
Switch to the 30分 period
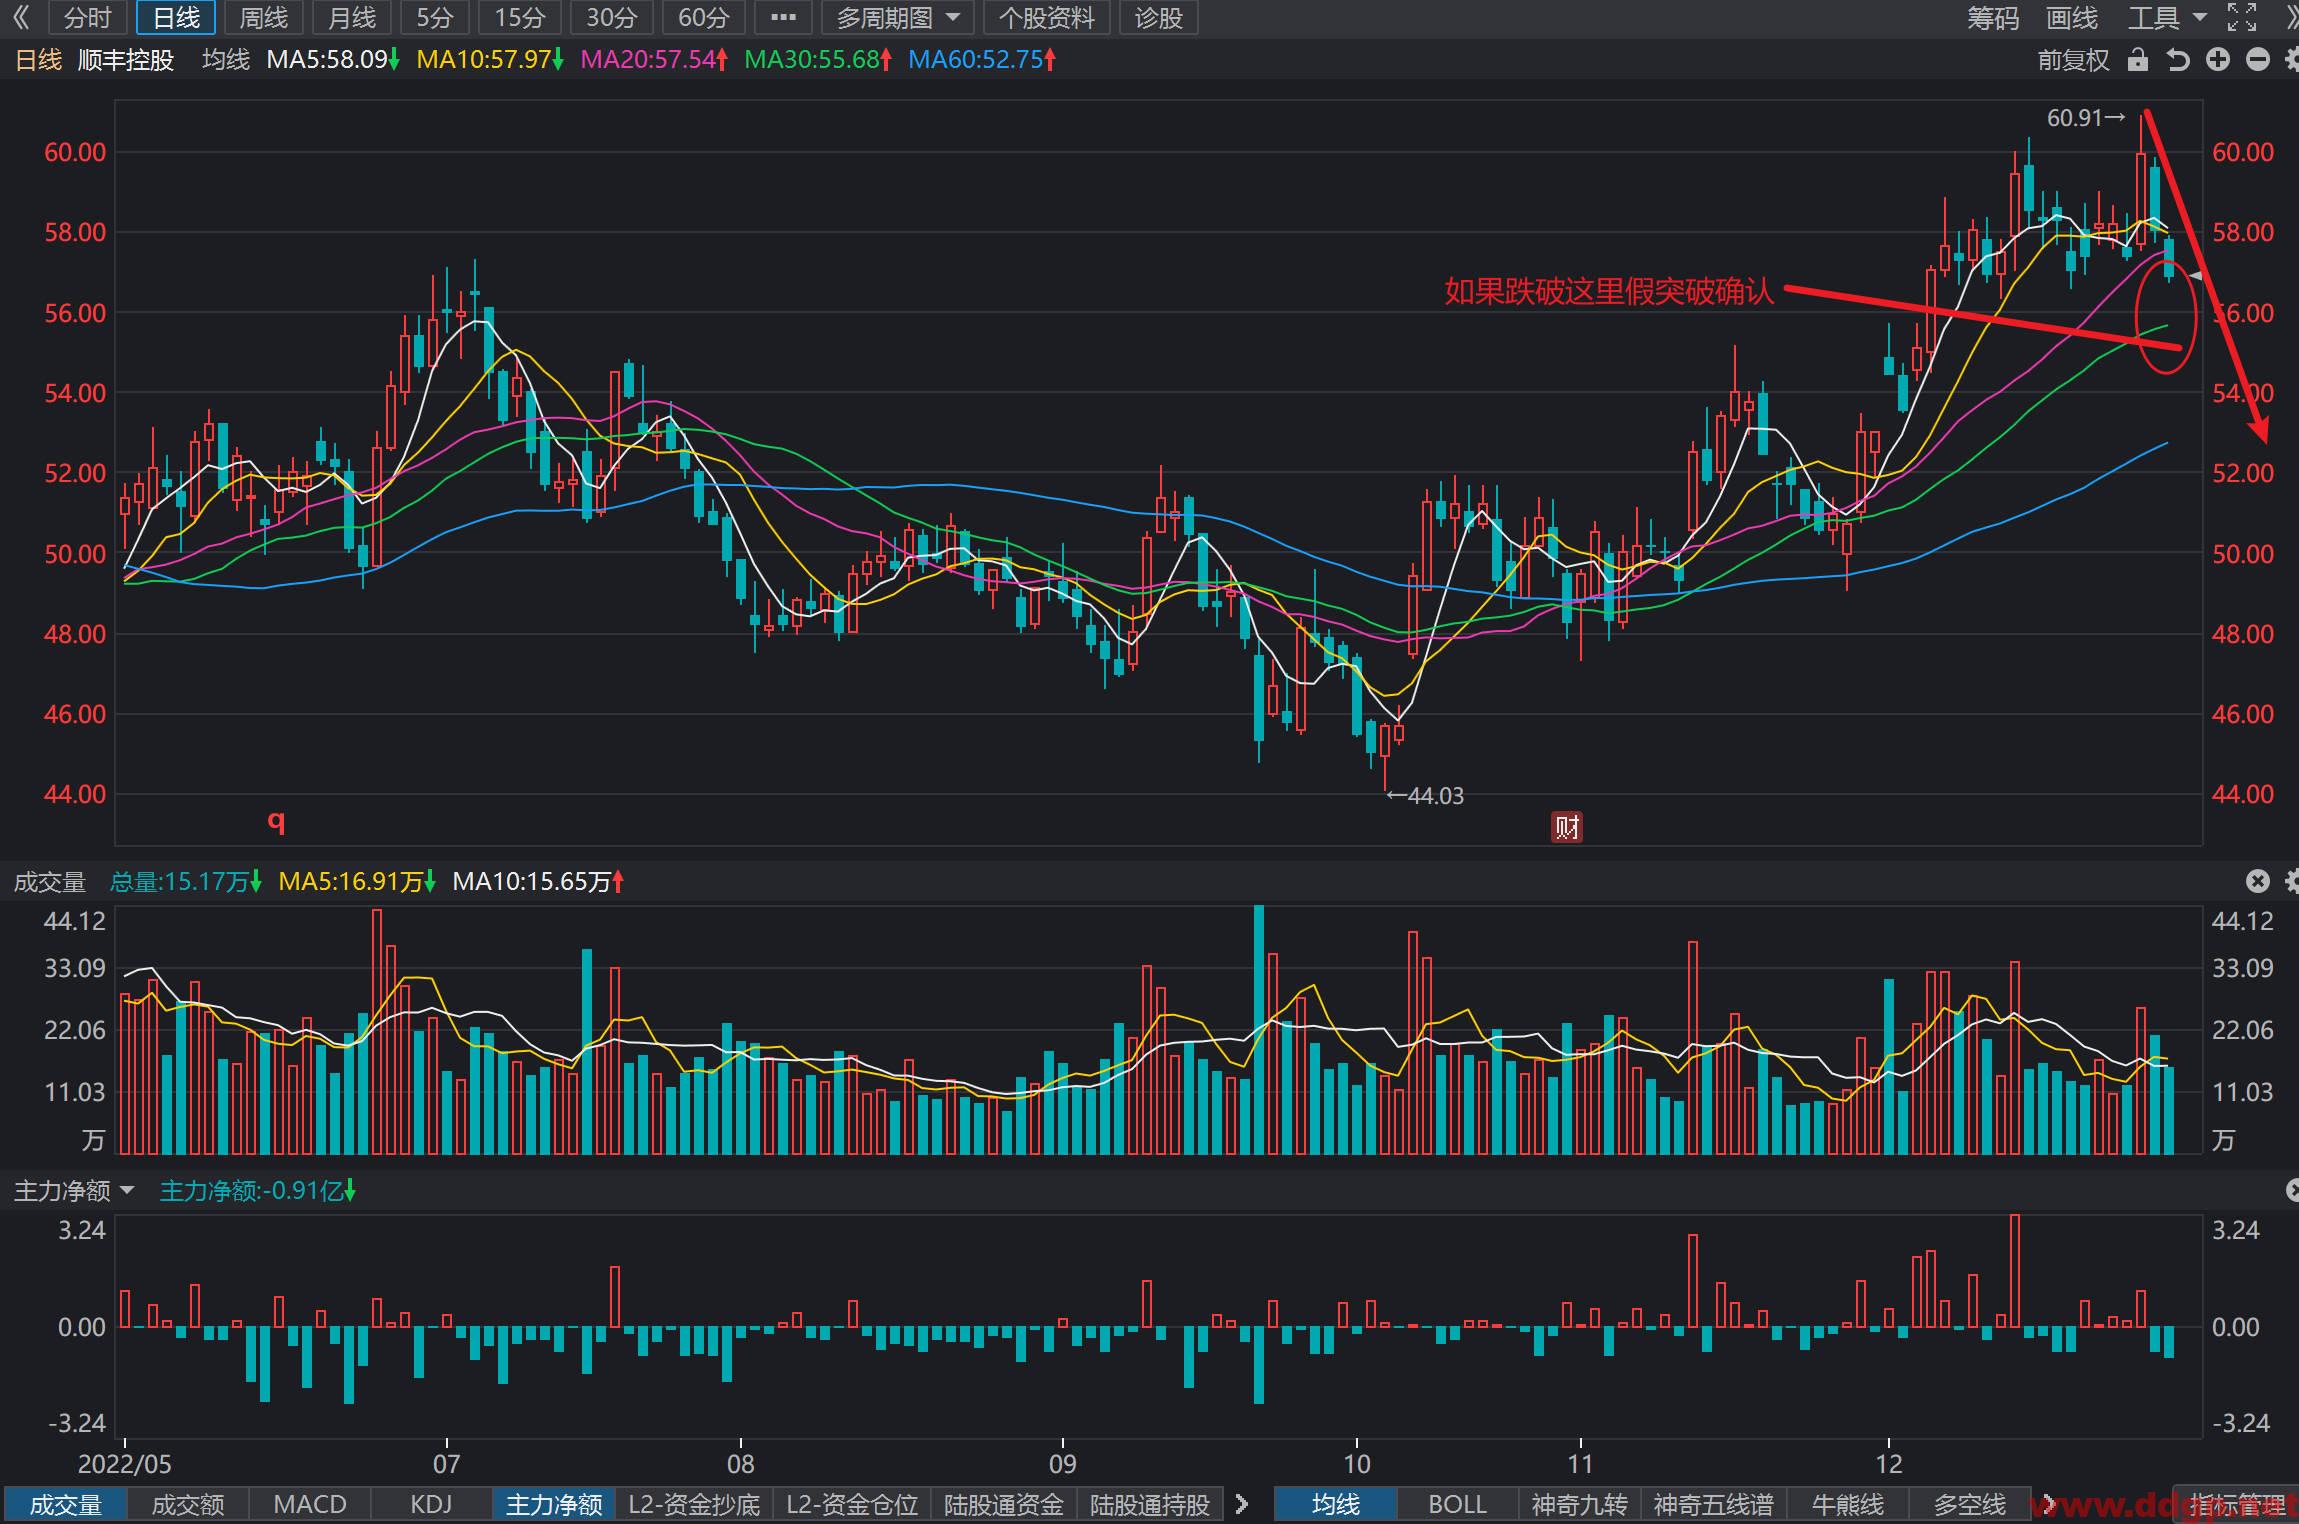tap(611, 18)
